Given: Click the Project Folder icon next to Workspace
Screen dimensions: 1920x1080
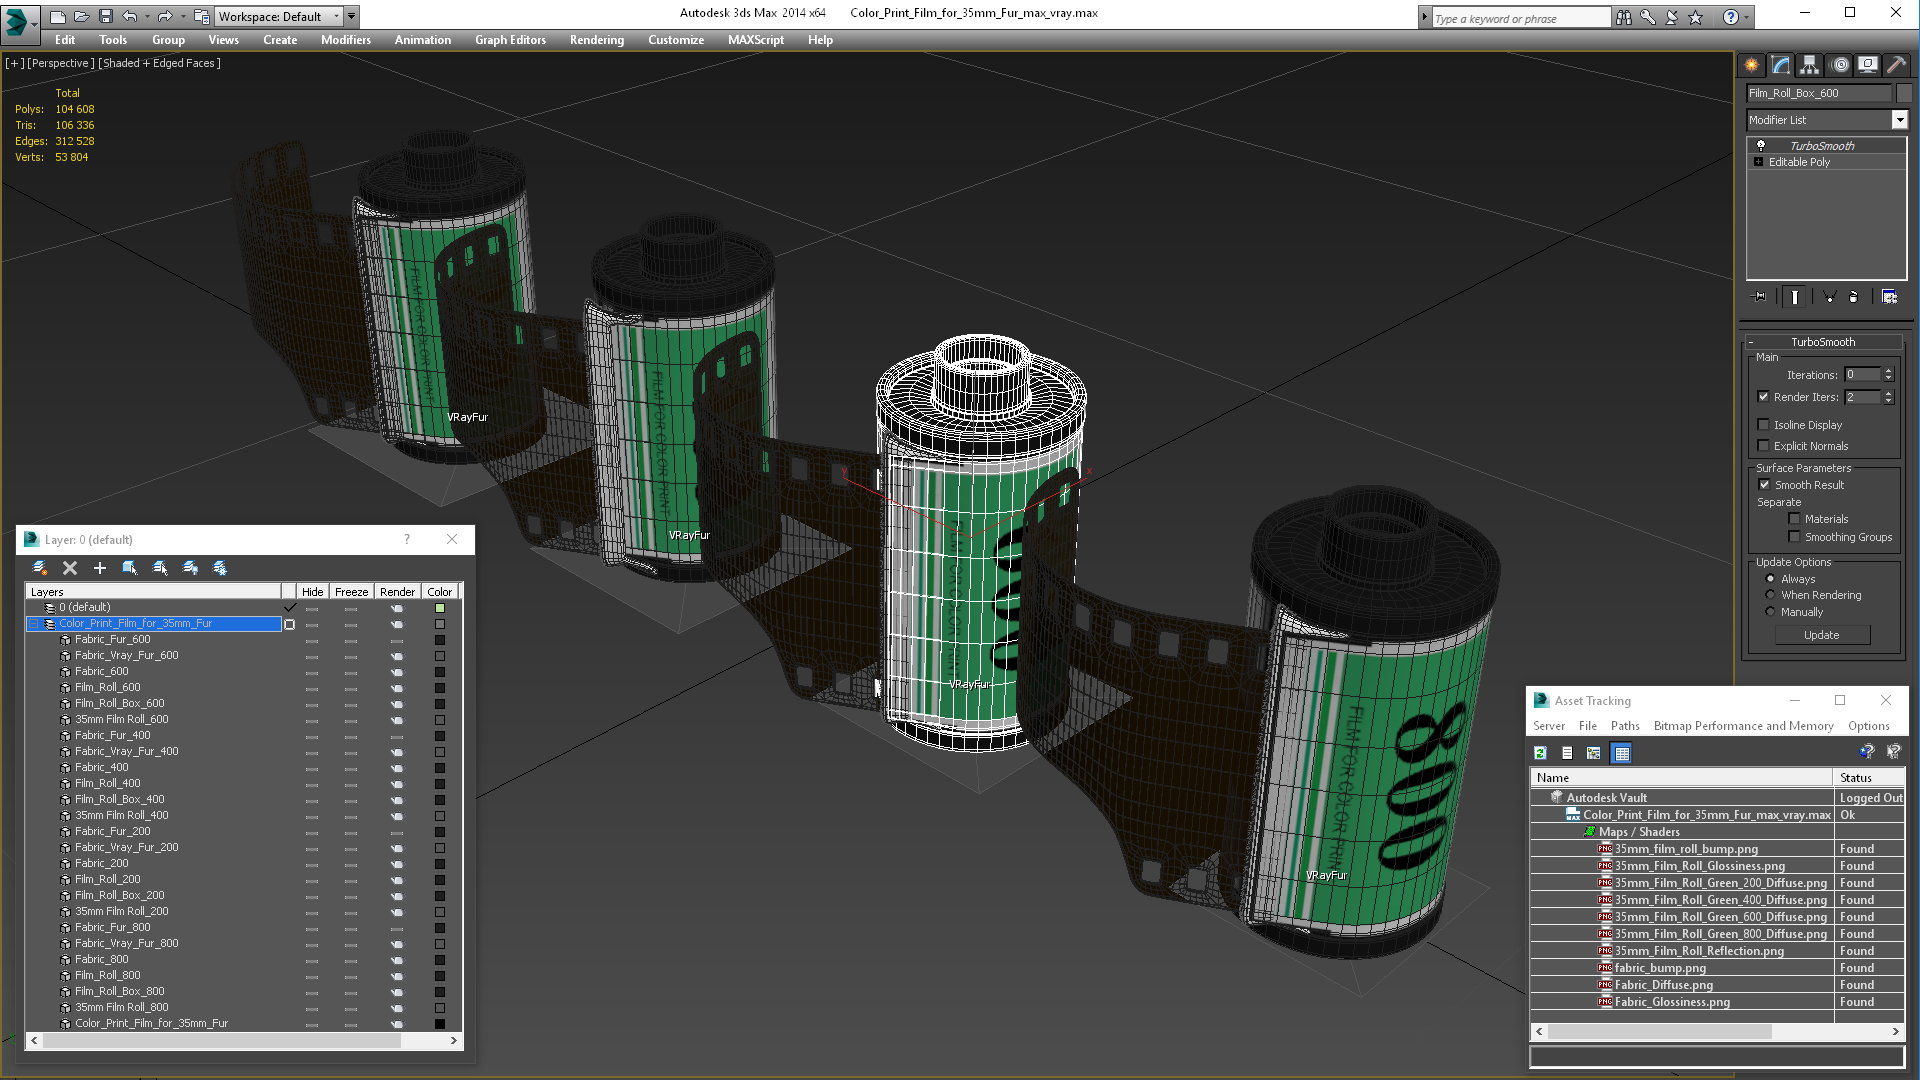Looking at the screenshot, I should [x=202, y=17].
